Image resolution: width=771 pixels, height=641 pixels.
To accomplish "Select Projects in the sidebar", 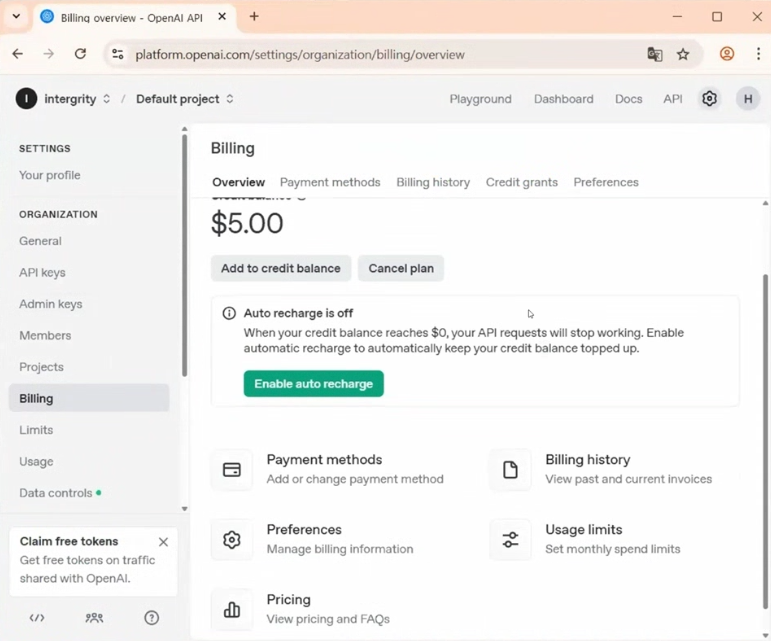I will tap(41, 367).
